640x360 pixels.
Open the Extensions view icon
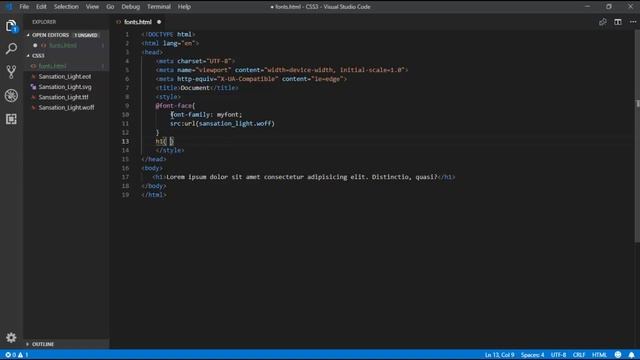[x=11, y=119]
